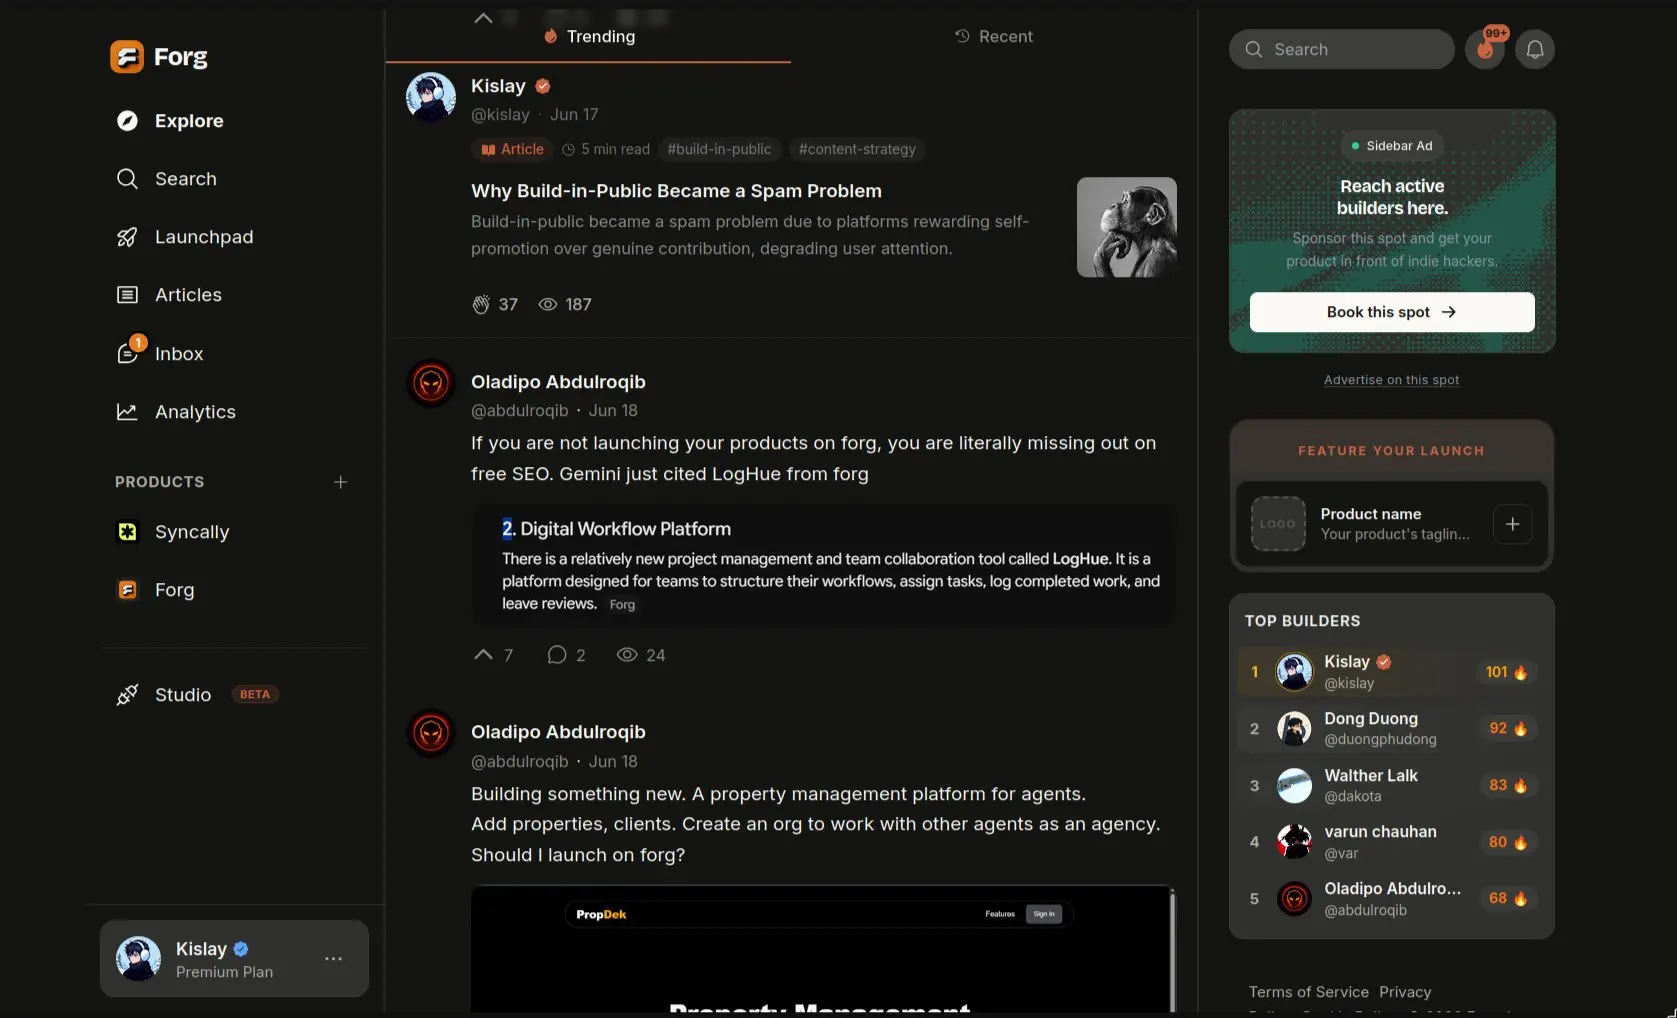Collapse the top chevron above Trending
Screen dimensions: 1677x1018
point(483,18)
